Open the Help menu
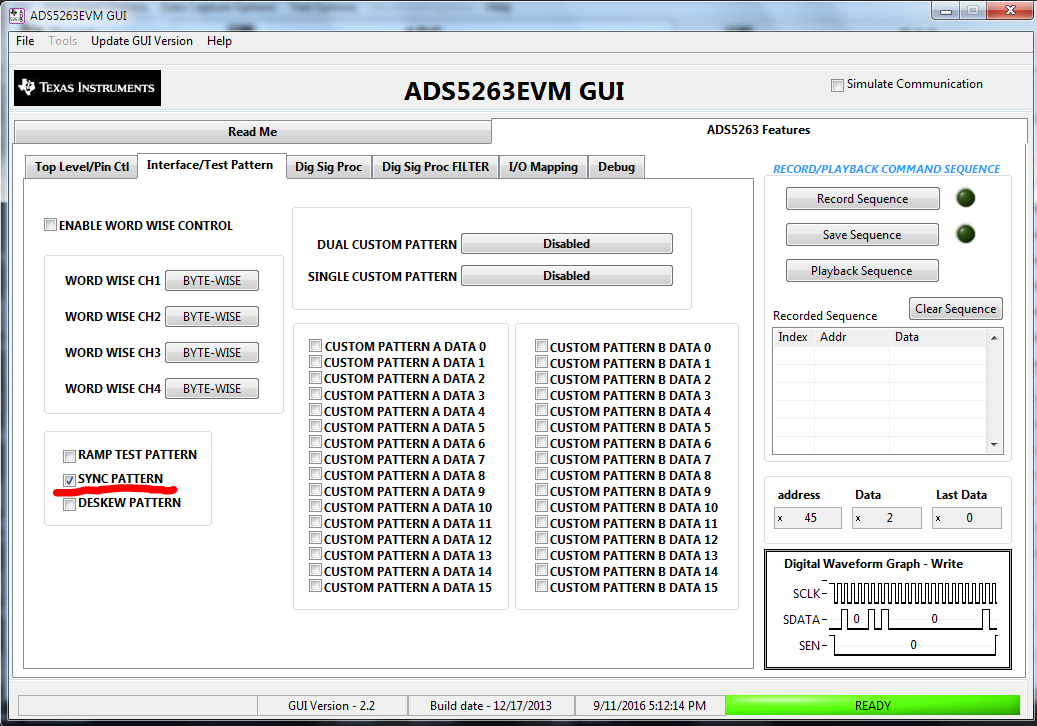Image resolution: width=1037 pixels, height=726 pixels. coord(219,41)
